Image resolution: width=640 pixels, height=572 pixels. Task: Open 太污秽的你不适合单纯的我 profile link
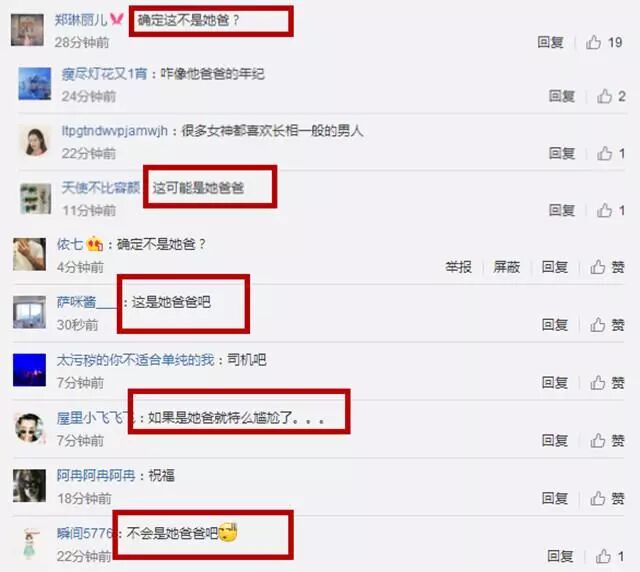135,360
